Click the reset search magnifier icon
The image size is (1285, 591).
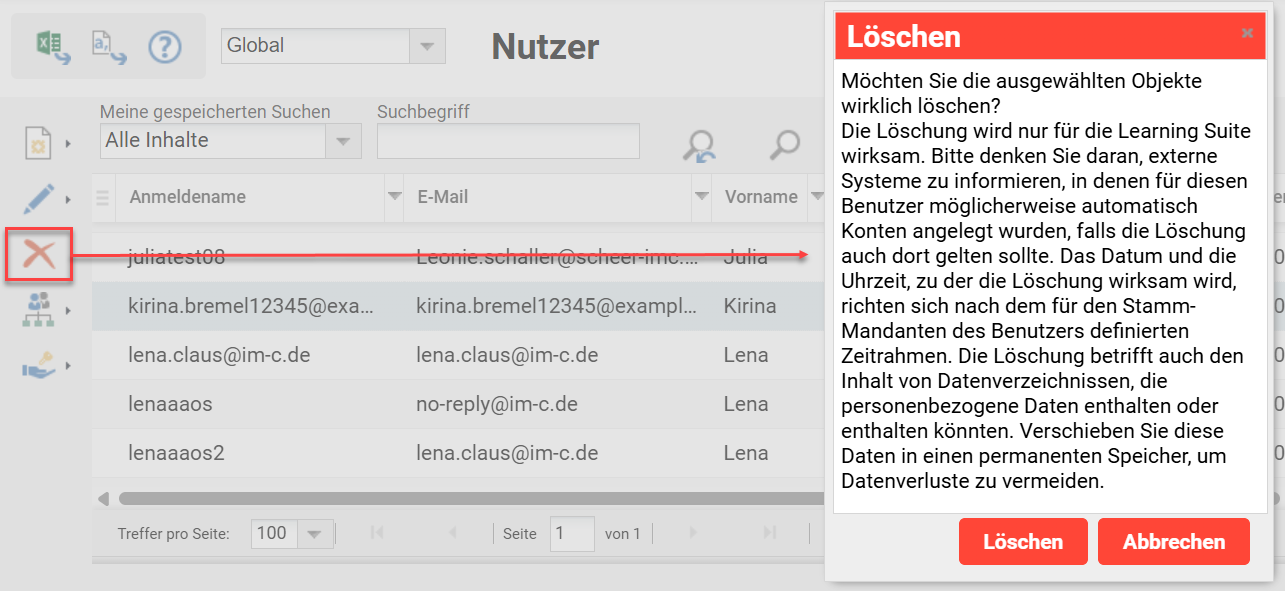click(698, 145)
